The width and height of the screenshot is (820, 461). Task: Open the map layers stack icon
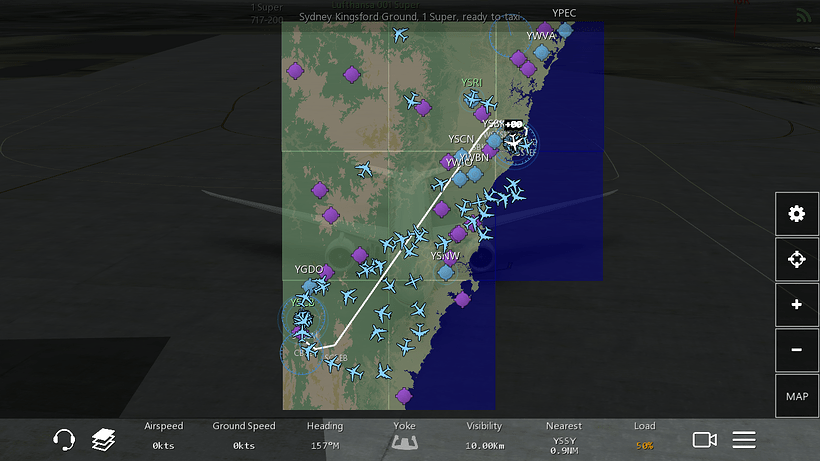(104, 440)
